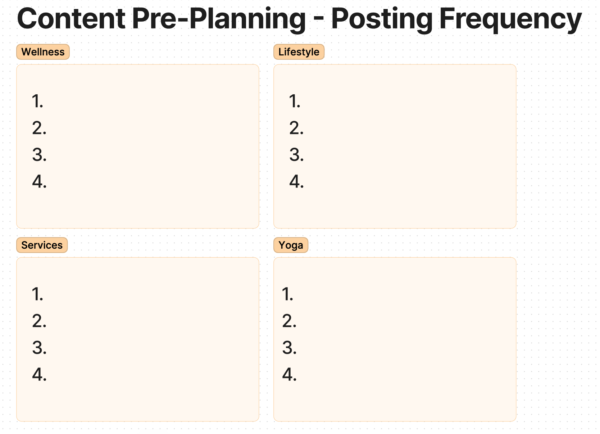
Task: Click list item 2 in the Lifestyle card
Action: tap(296, 128)
